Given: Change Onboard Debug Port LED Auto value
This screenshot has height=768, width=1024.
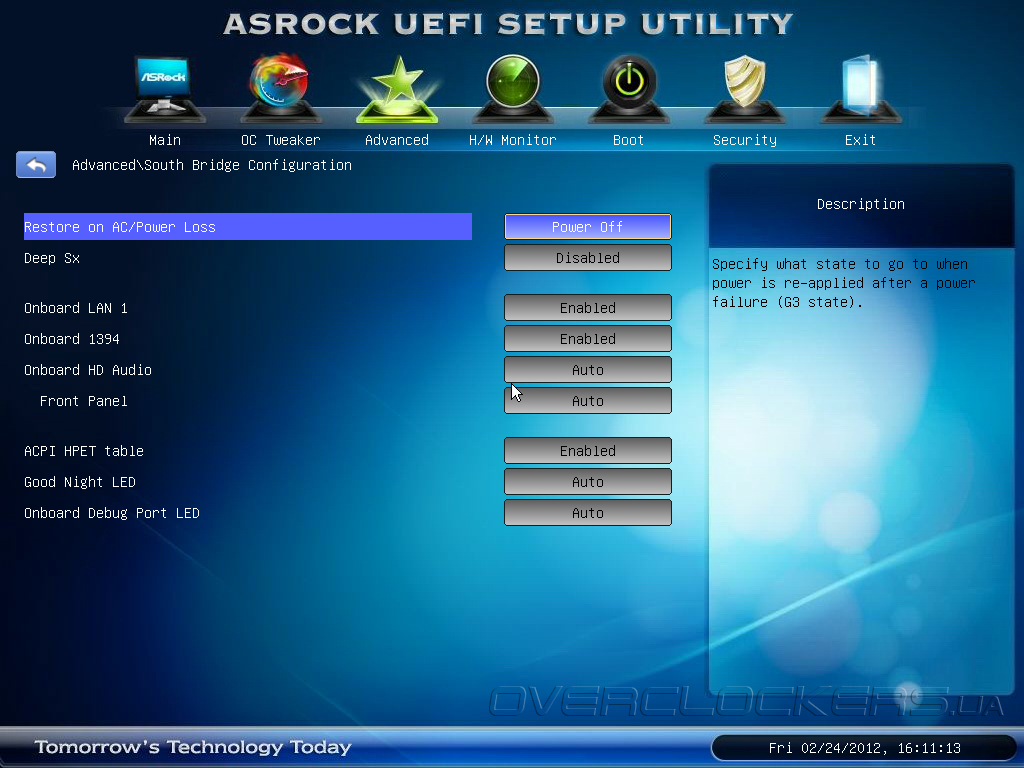Looking at the screenshot, I should click(588, 513).
